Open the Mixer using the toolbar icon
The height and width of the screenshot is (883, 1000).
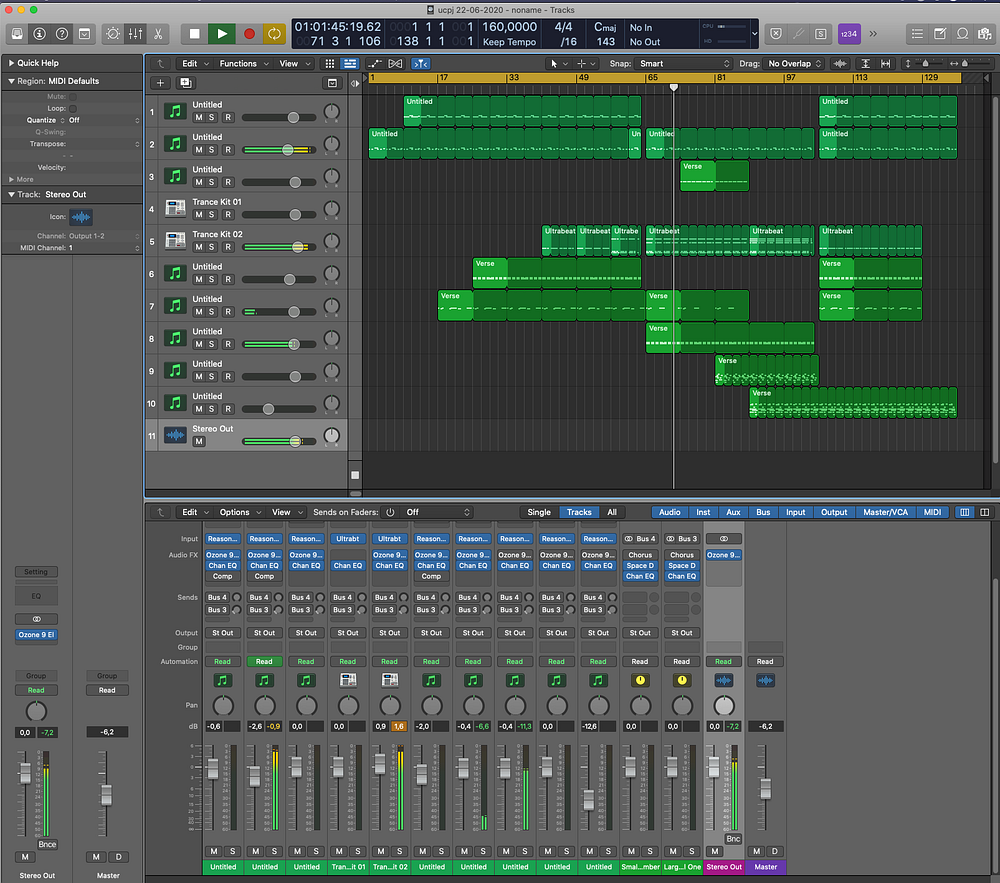tap(136, 34)
